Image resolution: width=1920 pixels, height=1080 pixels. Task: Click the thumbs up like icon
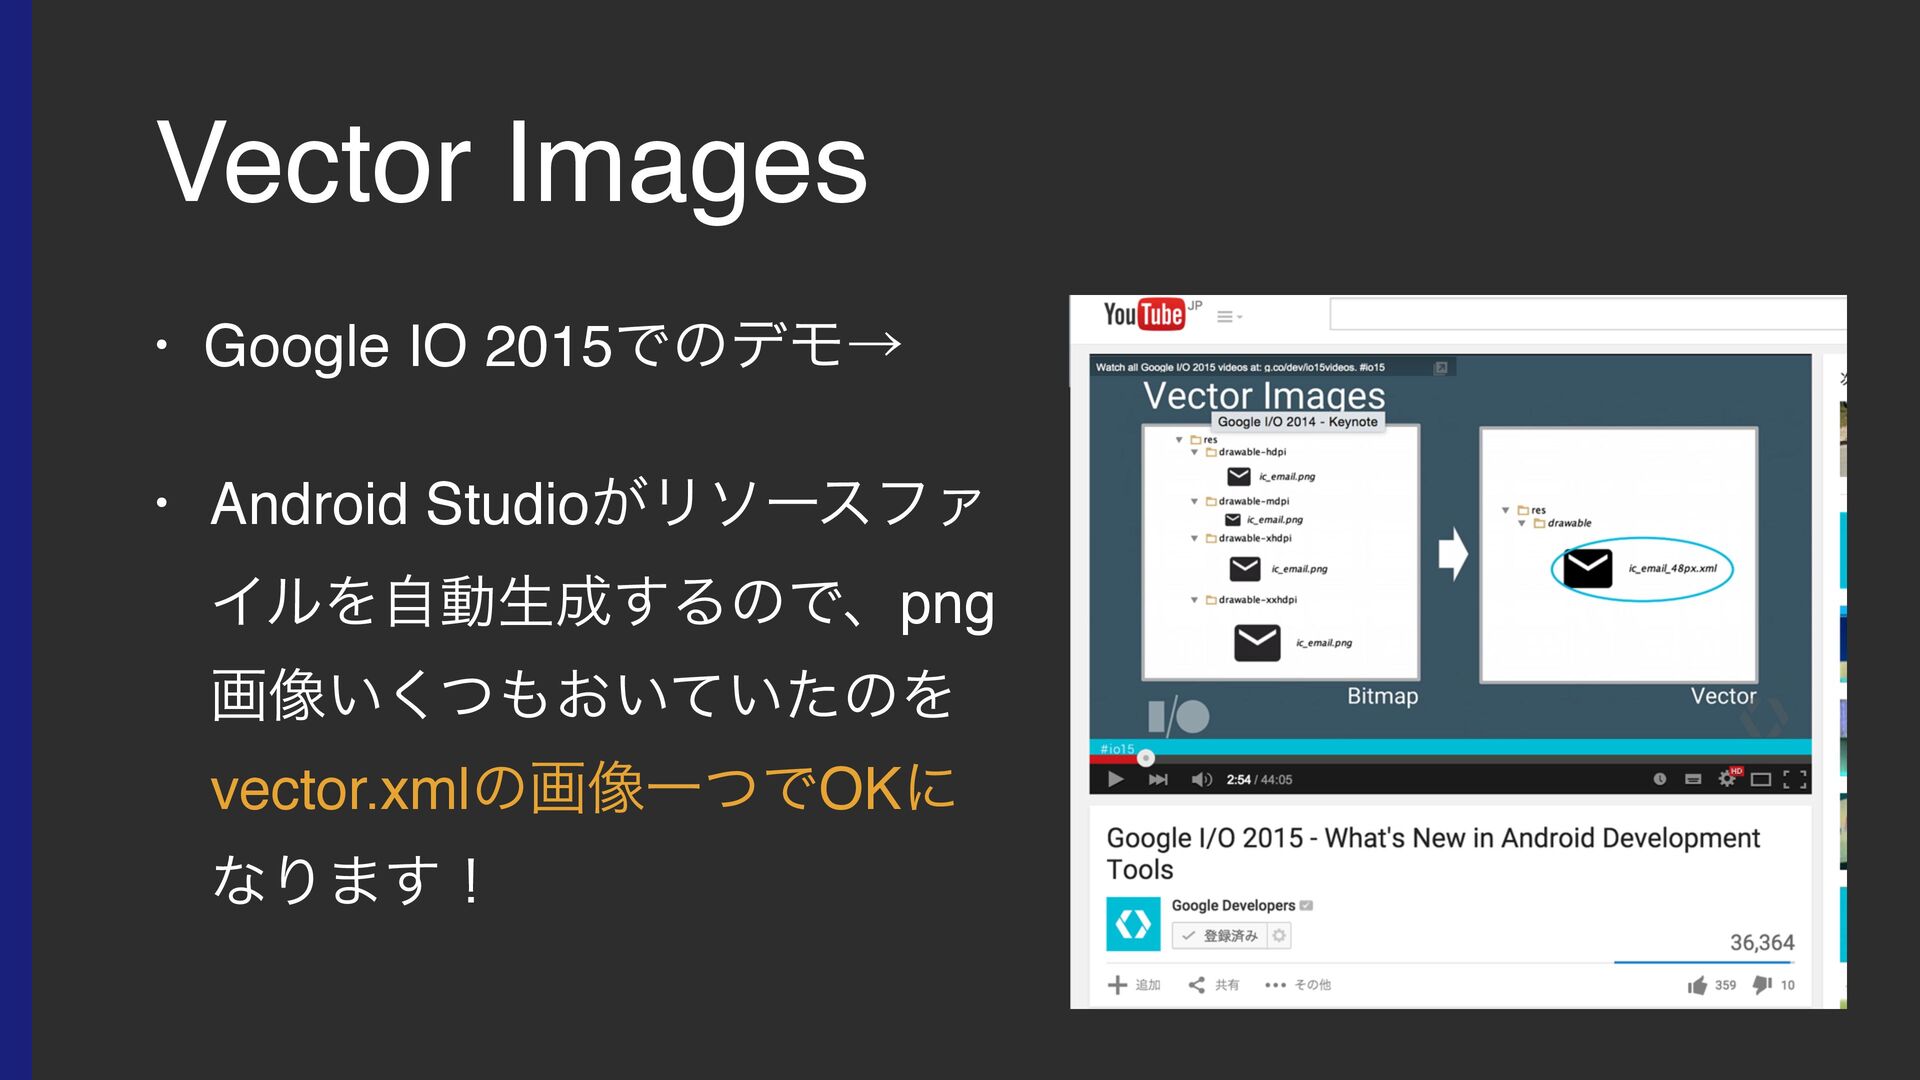point(1697,985)
